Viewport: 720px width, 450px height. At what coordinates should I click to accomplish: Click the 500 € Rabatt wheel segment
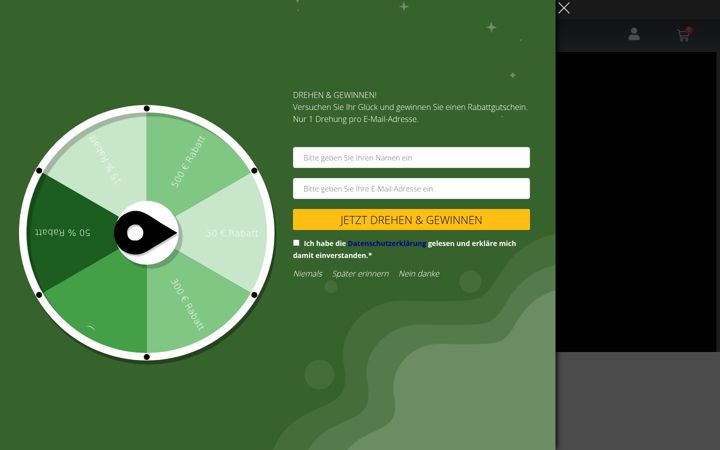coord(188,161)
